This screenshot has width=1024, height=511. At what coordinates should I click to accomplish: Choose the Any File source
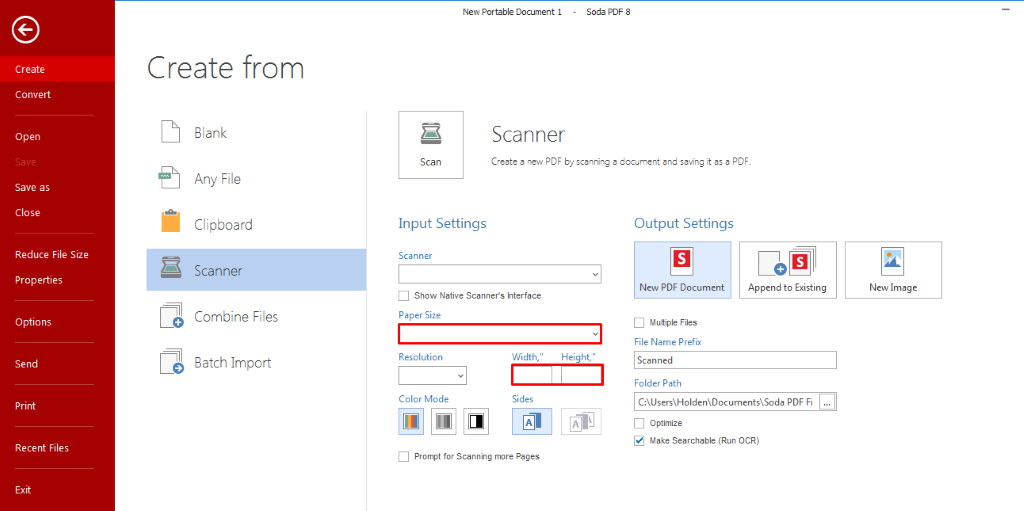(256, 178)
